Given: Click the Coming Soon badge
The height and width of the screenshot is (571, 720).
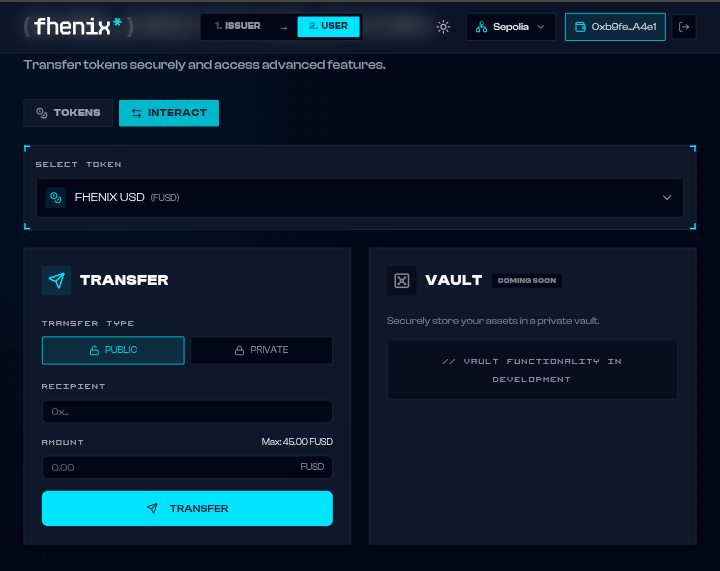Looking at the screenshot, I should 527,280.
